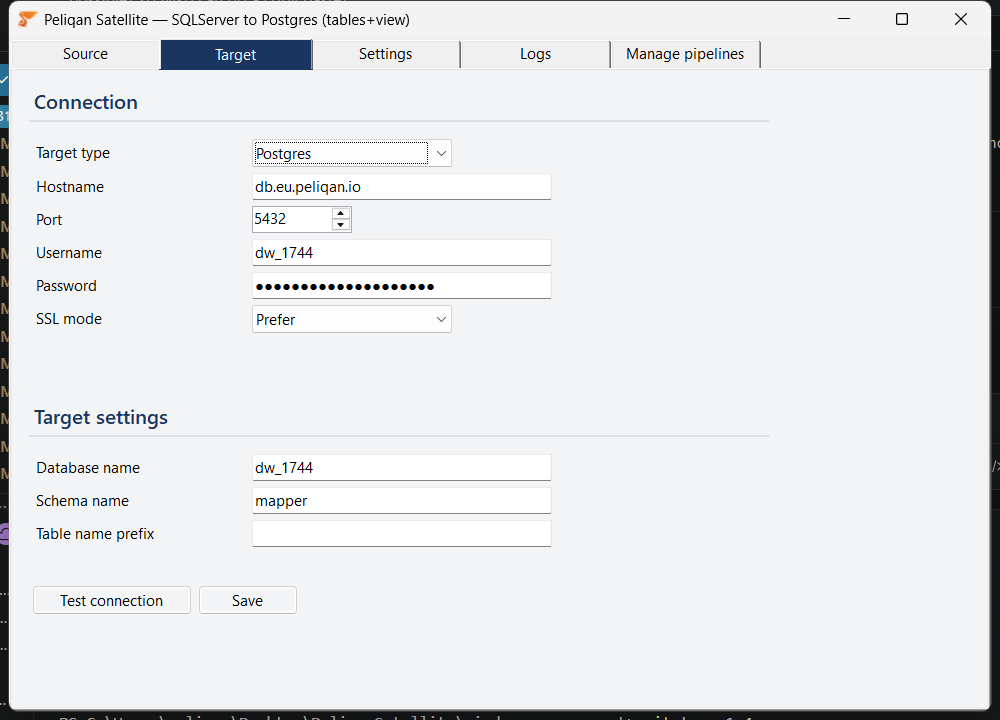Open the Logs tab
The width and height of the screenshot is (1000, 720).
click(536, 54)
